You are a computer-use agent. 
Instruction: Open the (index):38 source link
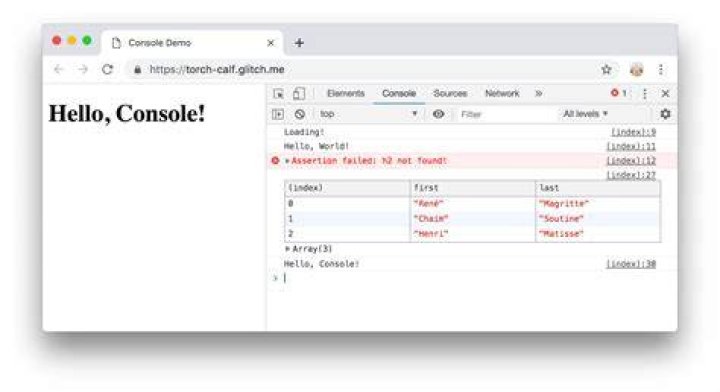[631, 264]
